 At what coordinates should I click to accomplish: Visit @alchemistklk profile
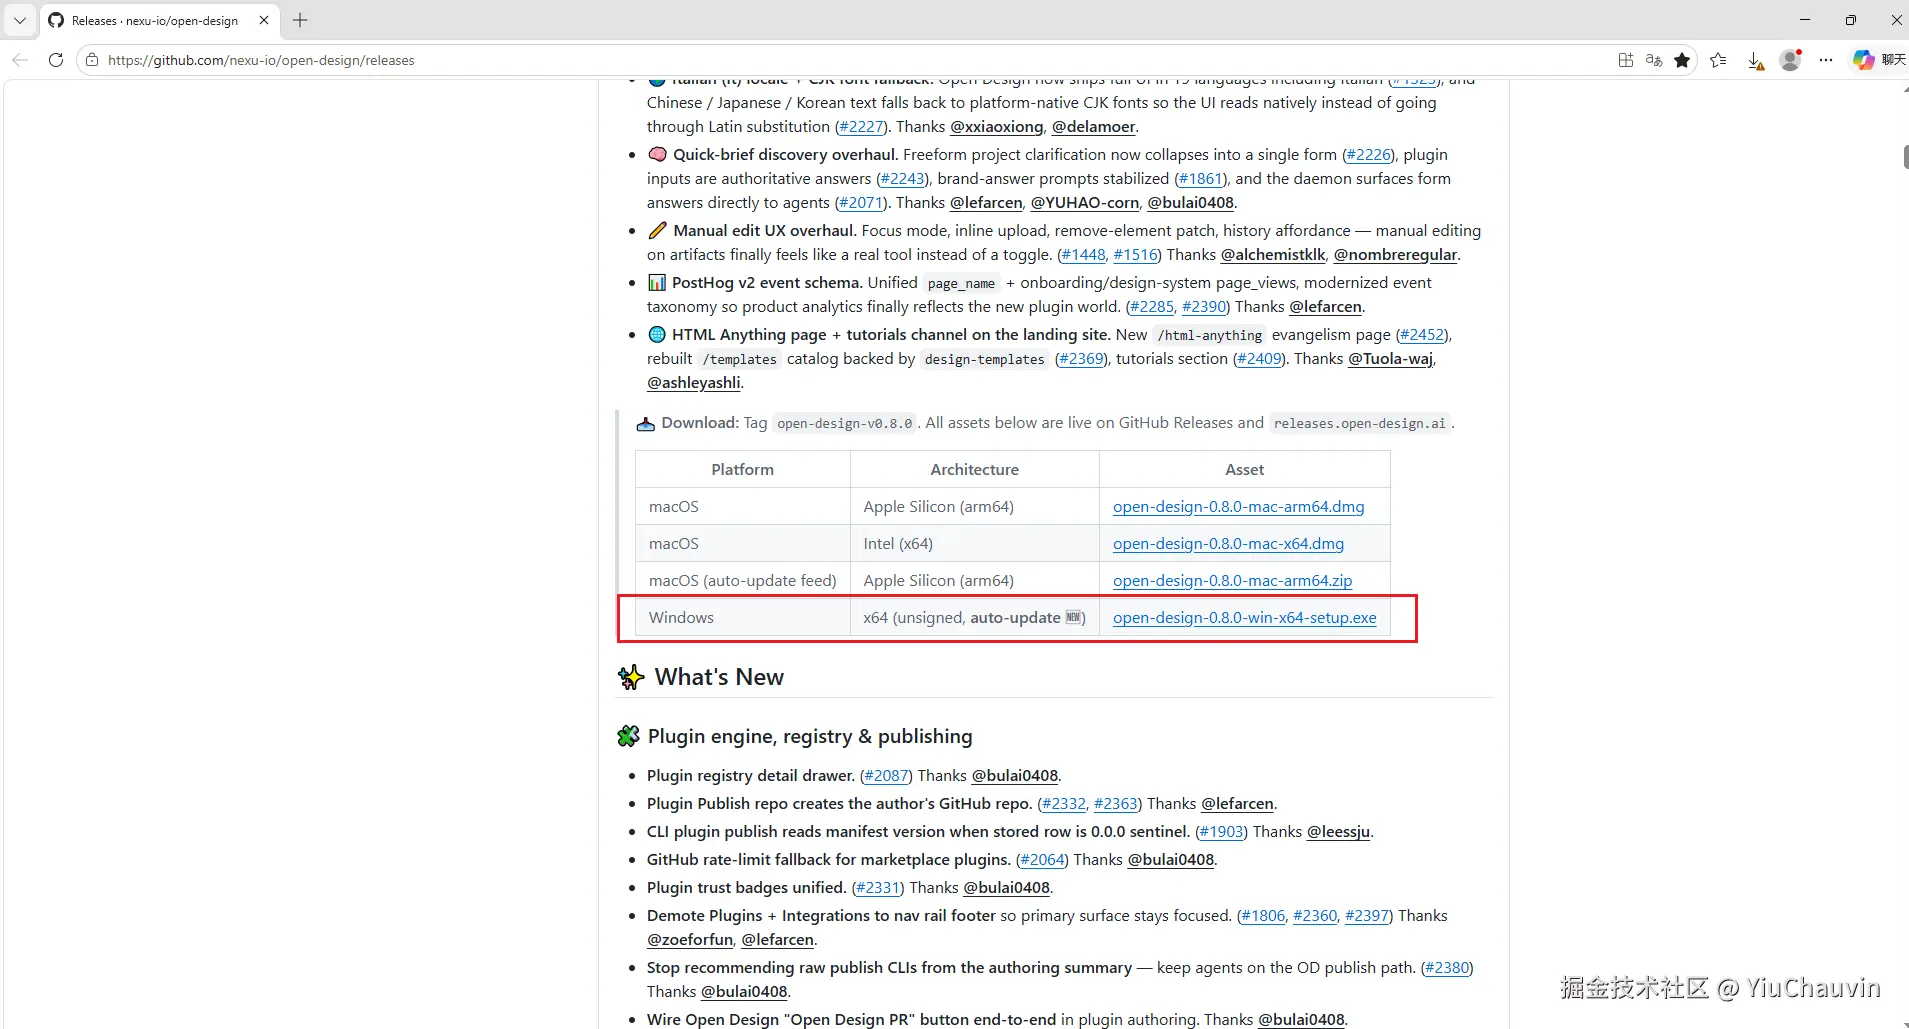click(1273, 255)
